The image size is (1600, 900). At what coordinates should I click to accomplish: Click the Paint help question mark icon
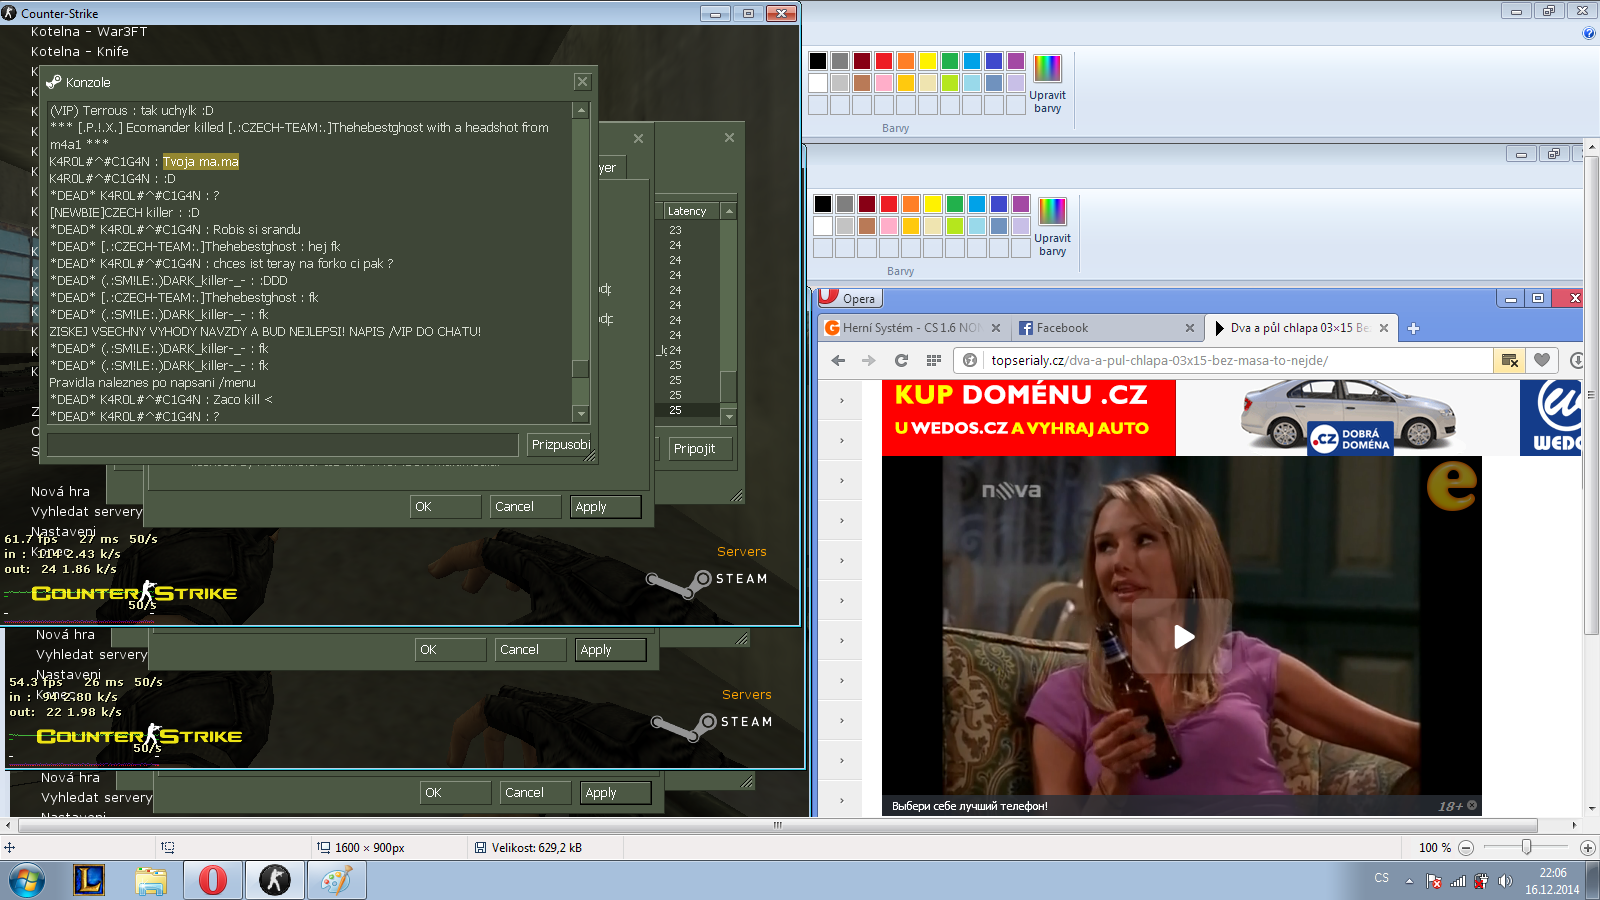click(1589, 33)
